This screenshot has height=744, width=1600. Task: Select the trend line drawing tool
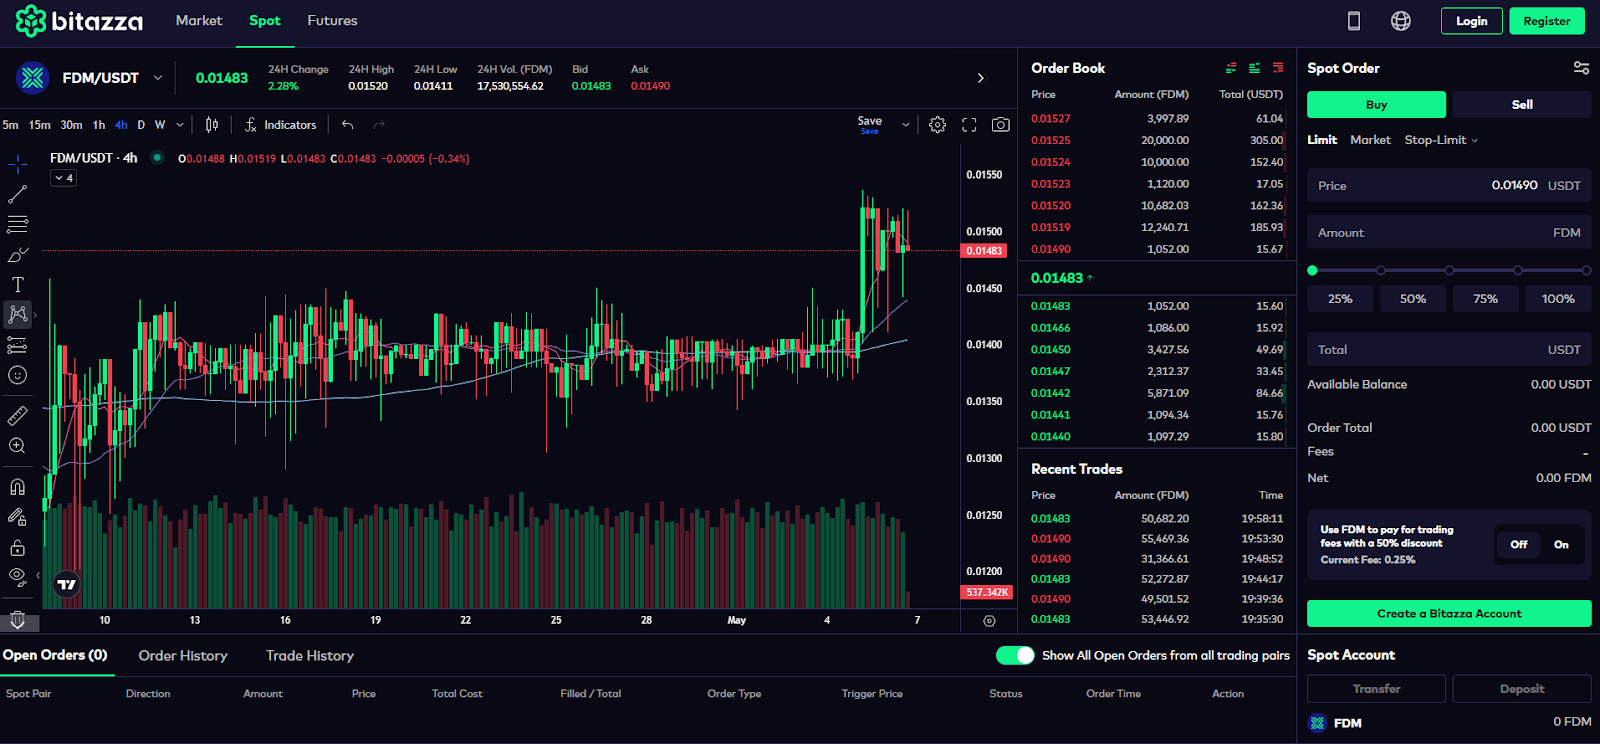pyautogui.click(x=18, y=194)
